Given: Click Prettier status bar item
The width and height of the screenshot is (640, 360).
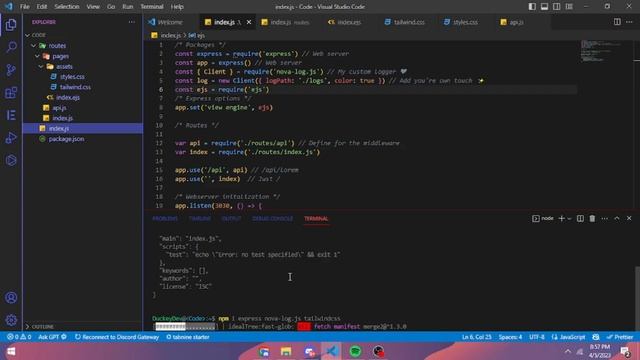Looking at the screenshot, I should coord(620,337).
